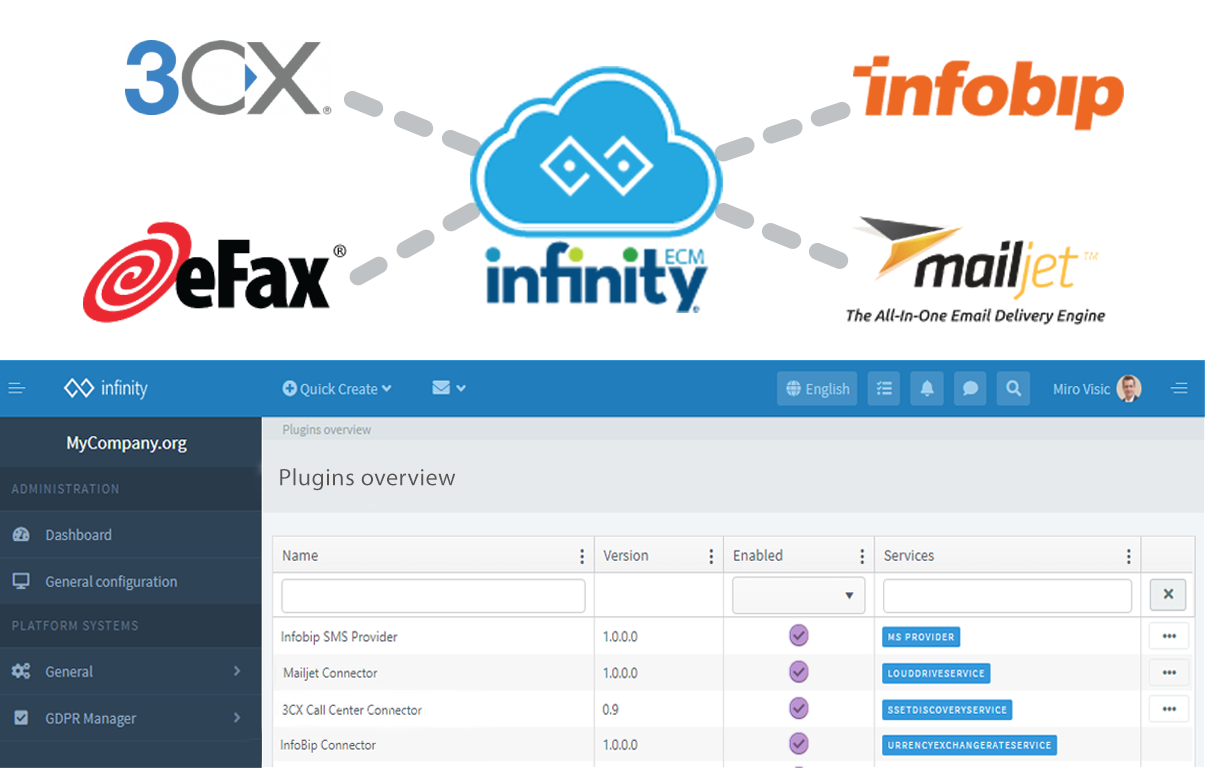Image resolution: width=1205 pixels, height=768 pixels.
Task: Open actions menu for Mailjet Connector
Action: [x=1169, y=672]
